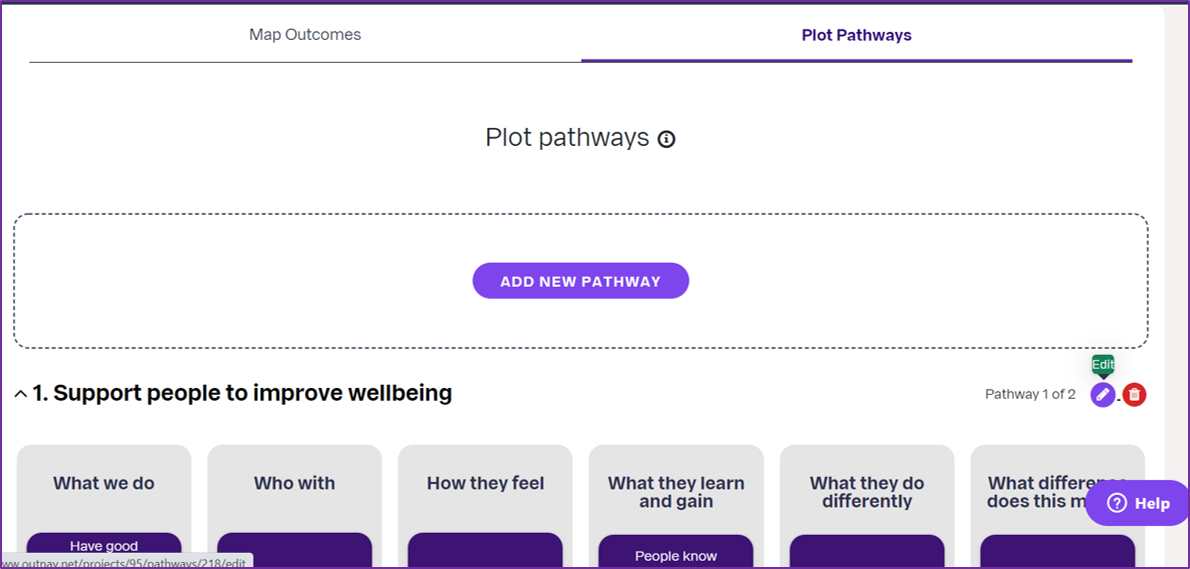Click the ADD NEW PATHWAY button
The image size is (1190, 569).
click(581, 281)
